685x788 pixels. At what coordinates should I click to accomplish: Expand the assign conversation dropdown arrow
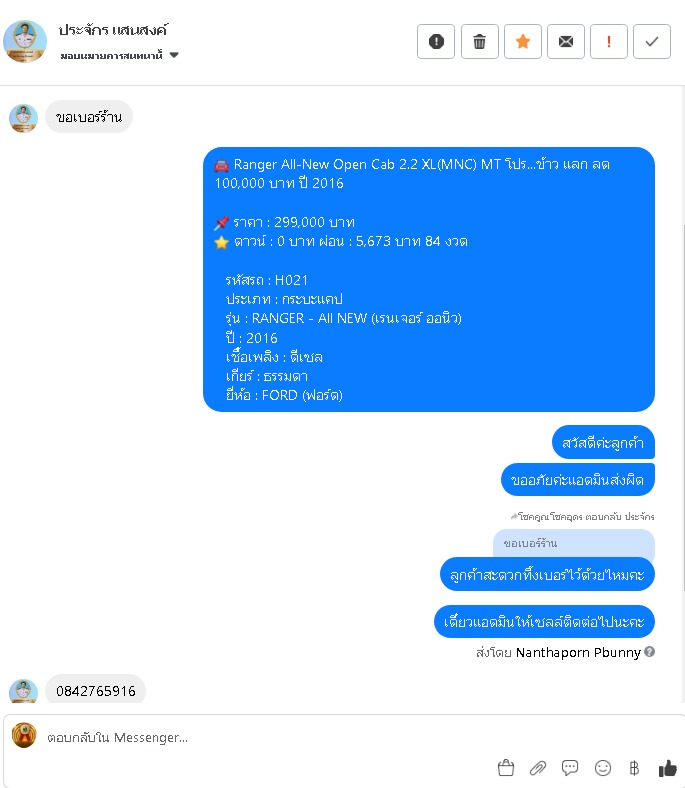coord(174,55)
